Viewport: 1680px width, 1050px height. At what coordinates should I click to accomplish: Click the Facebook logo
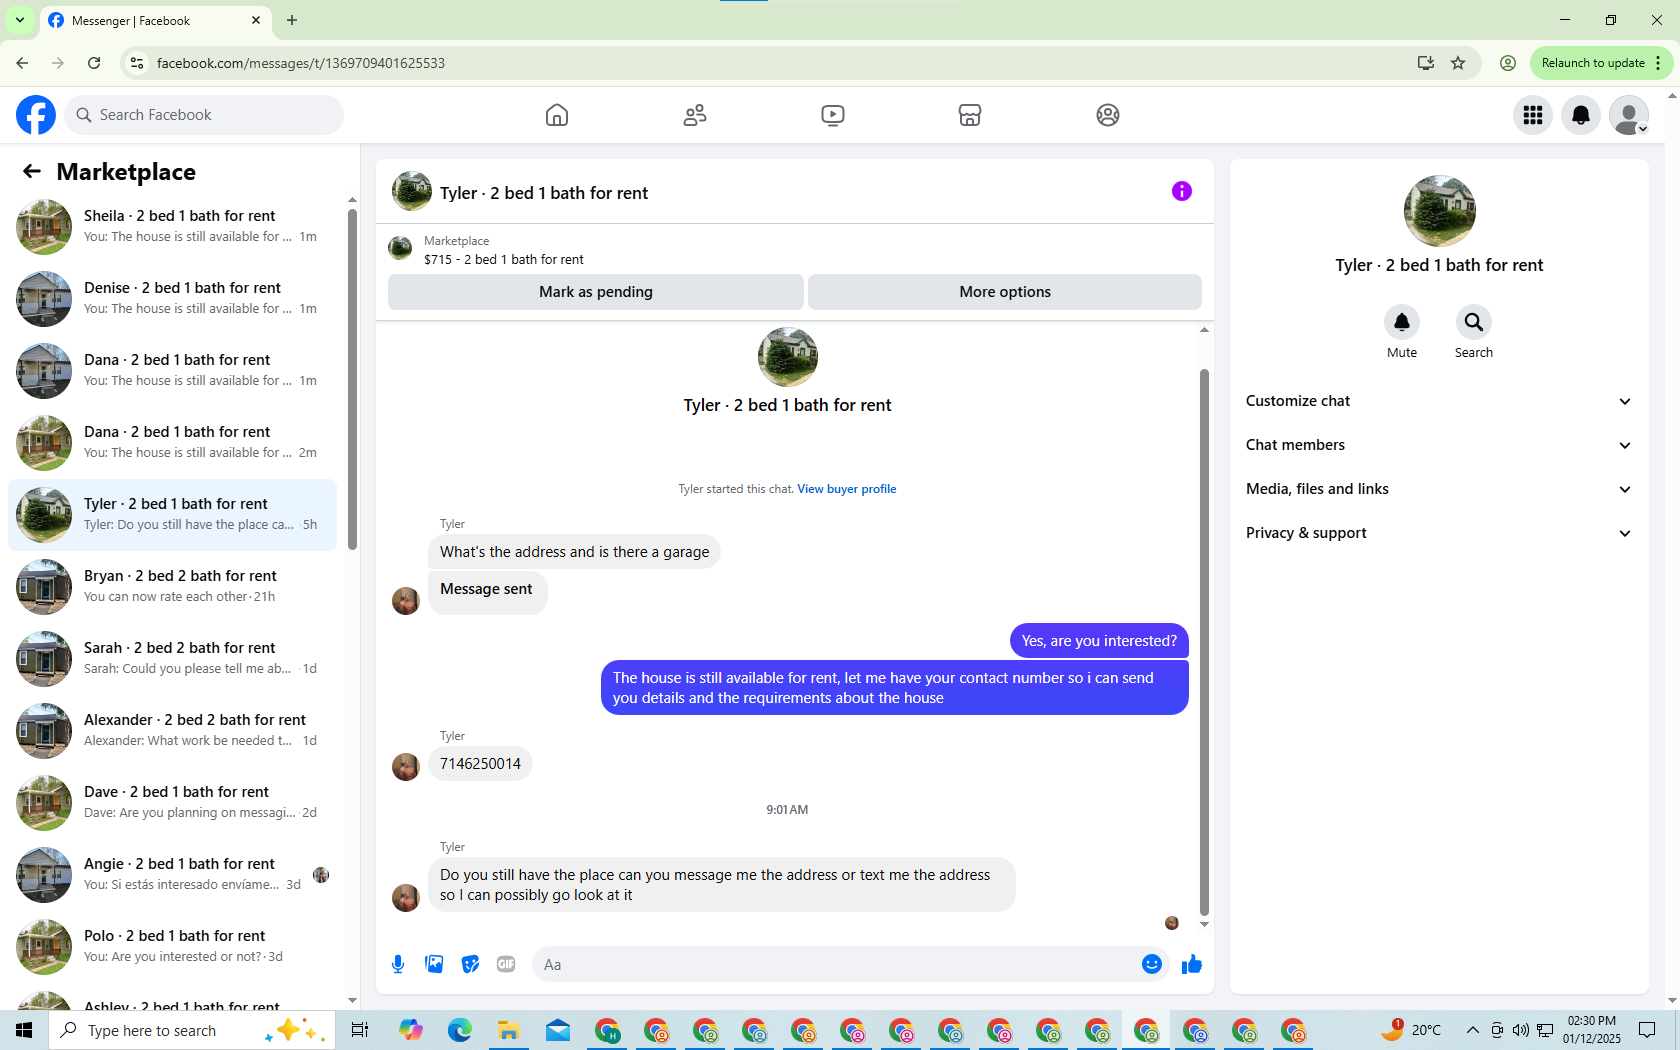point(36,115)
